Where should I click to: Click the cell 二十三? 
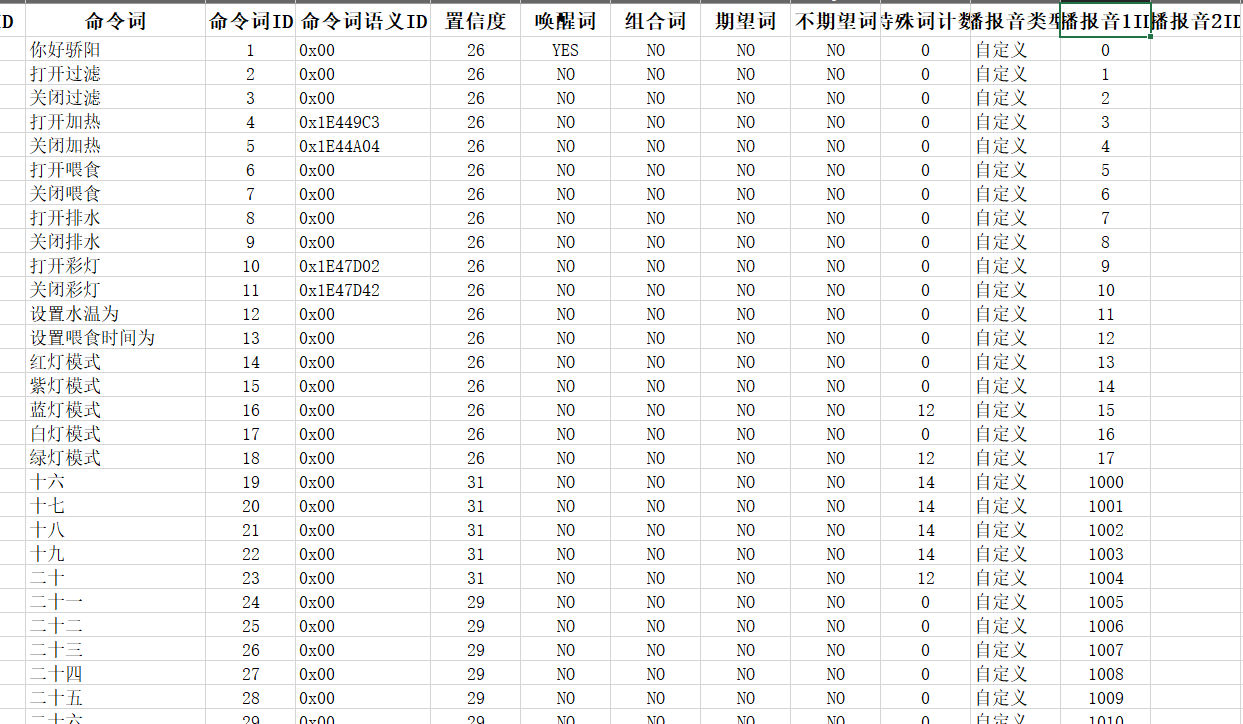116,650
